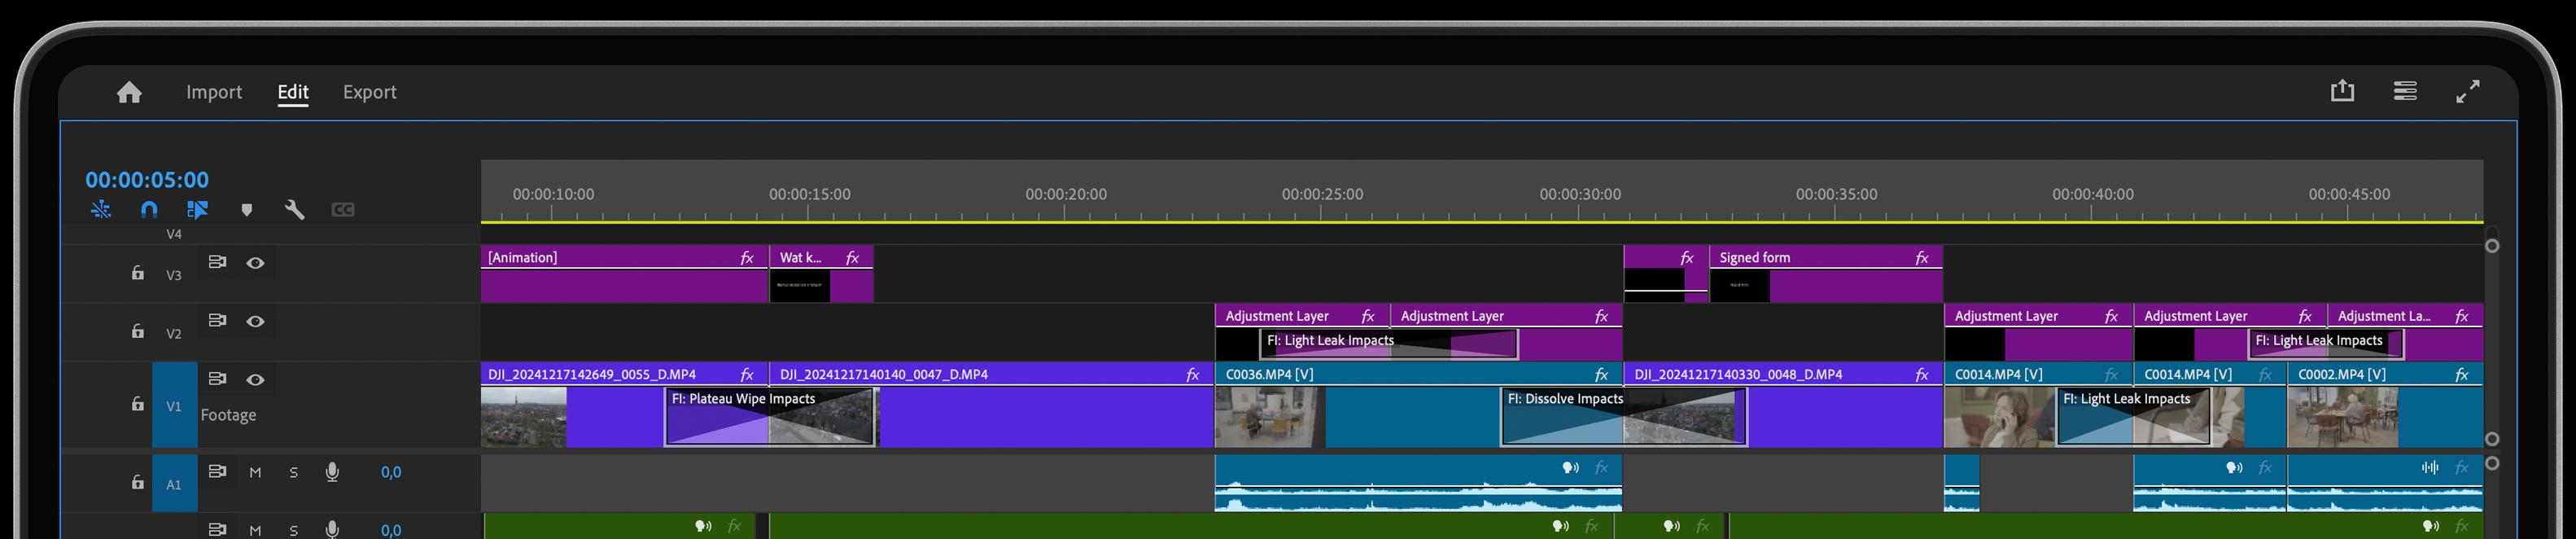This screenshot has height=539, width=2576.
Task: Switch to the Export tab
Action: point(369,92)
